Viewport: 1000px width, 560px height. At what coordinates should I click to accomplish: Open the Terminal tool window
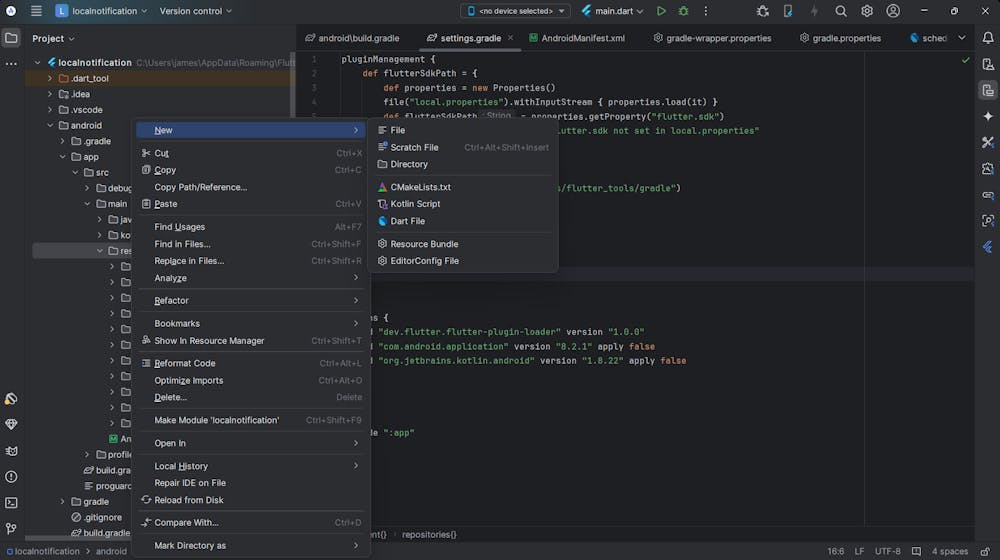11,503
